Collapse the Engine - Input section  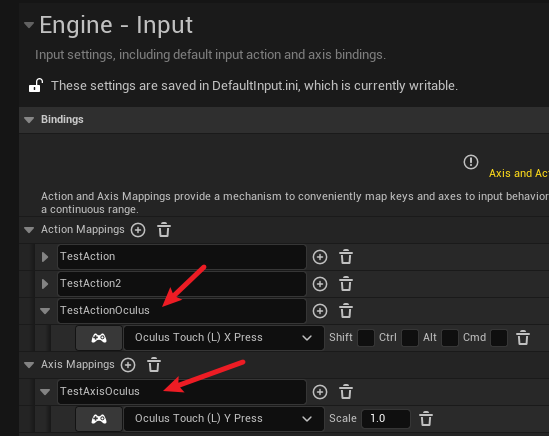29,25
